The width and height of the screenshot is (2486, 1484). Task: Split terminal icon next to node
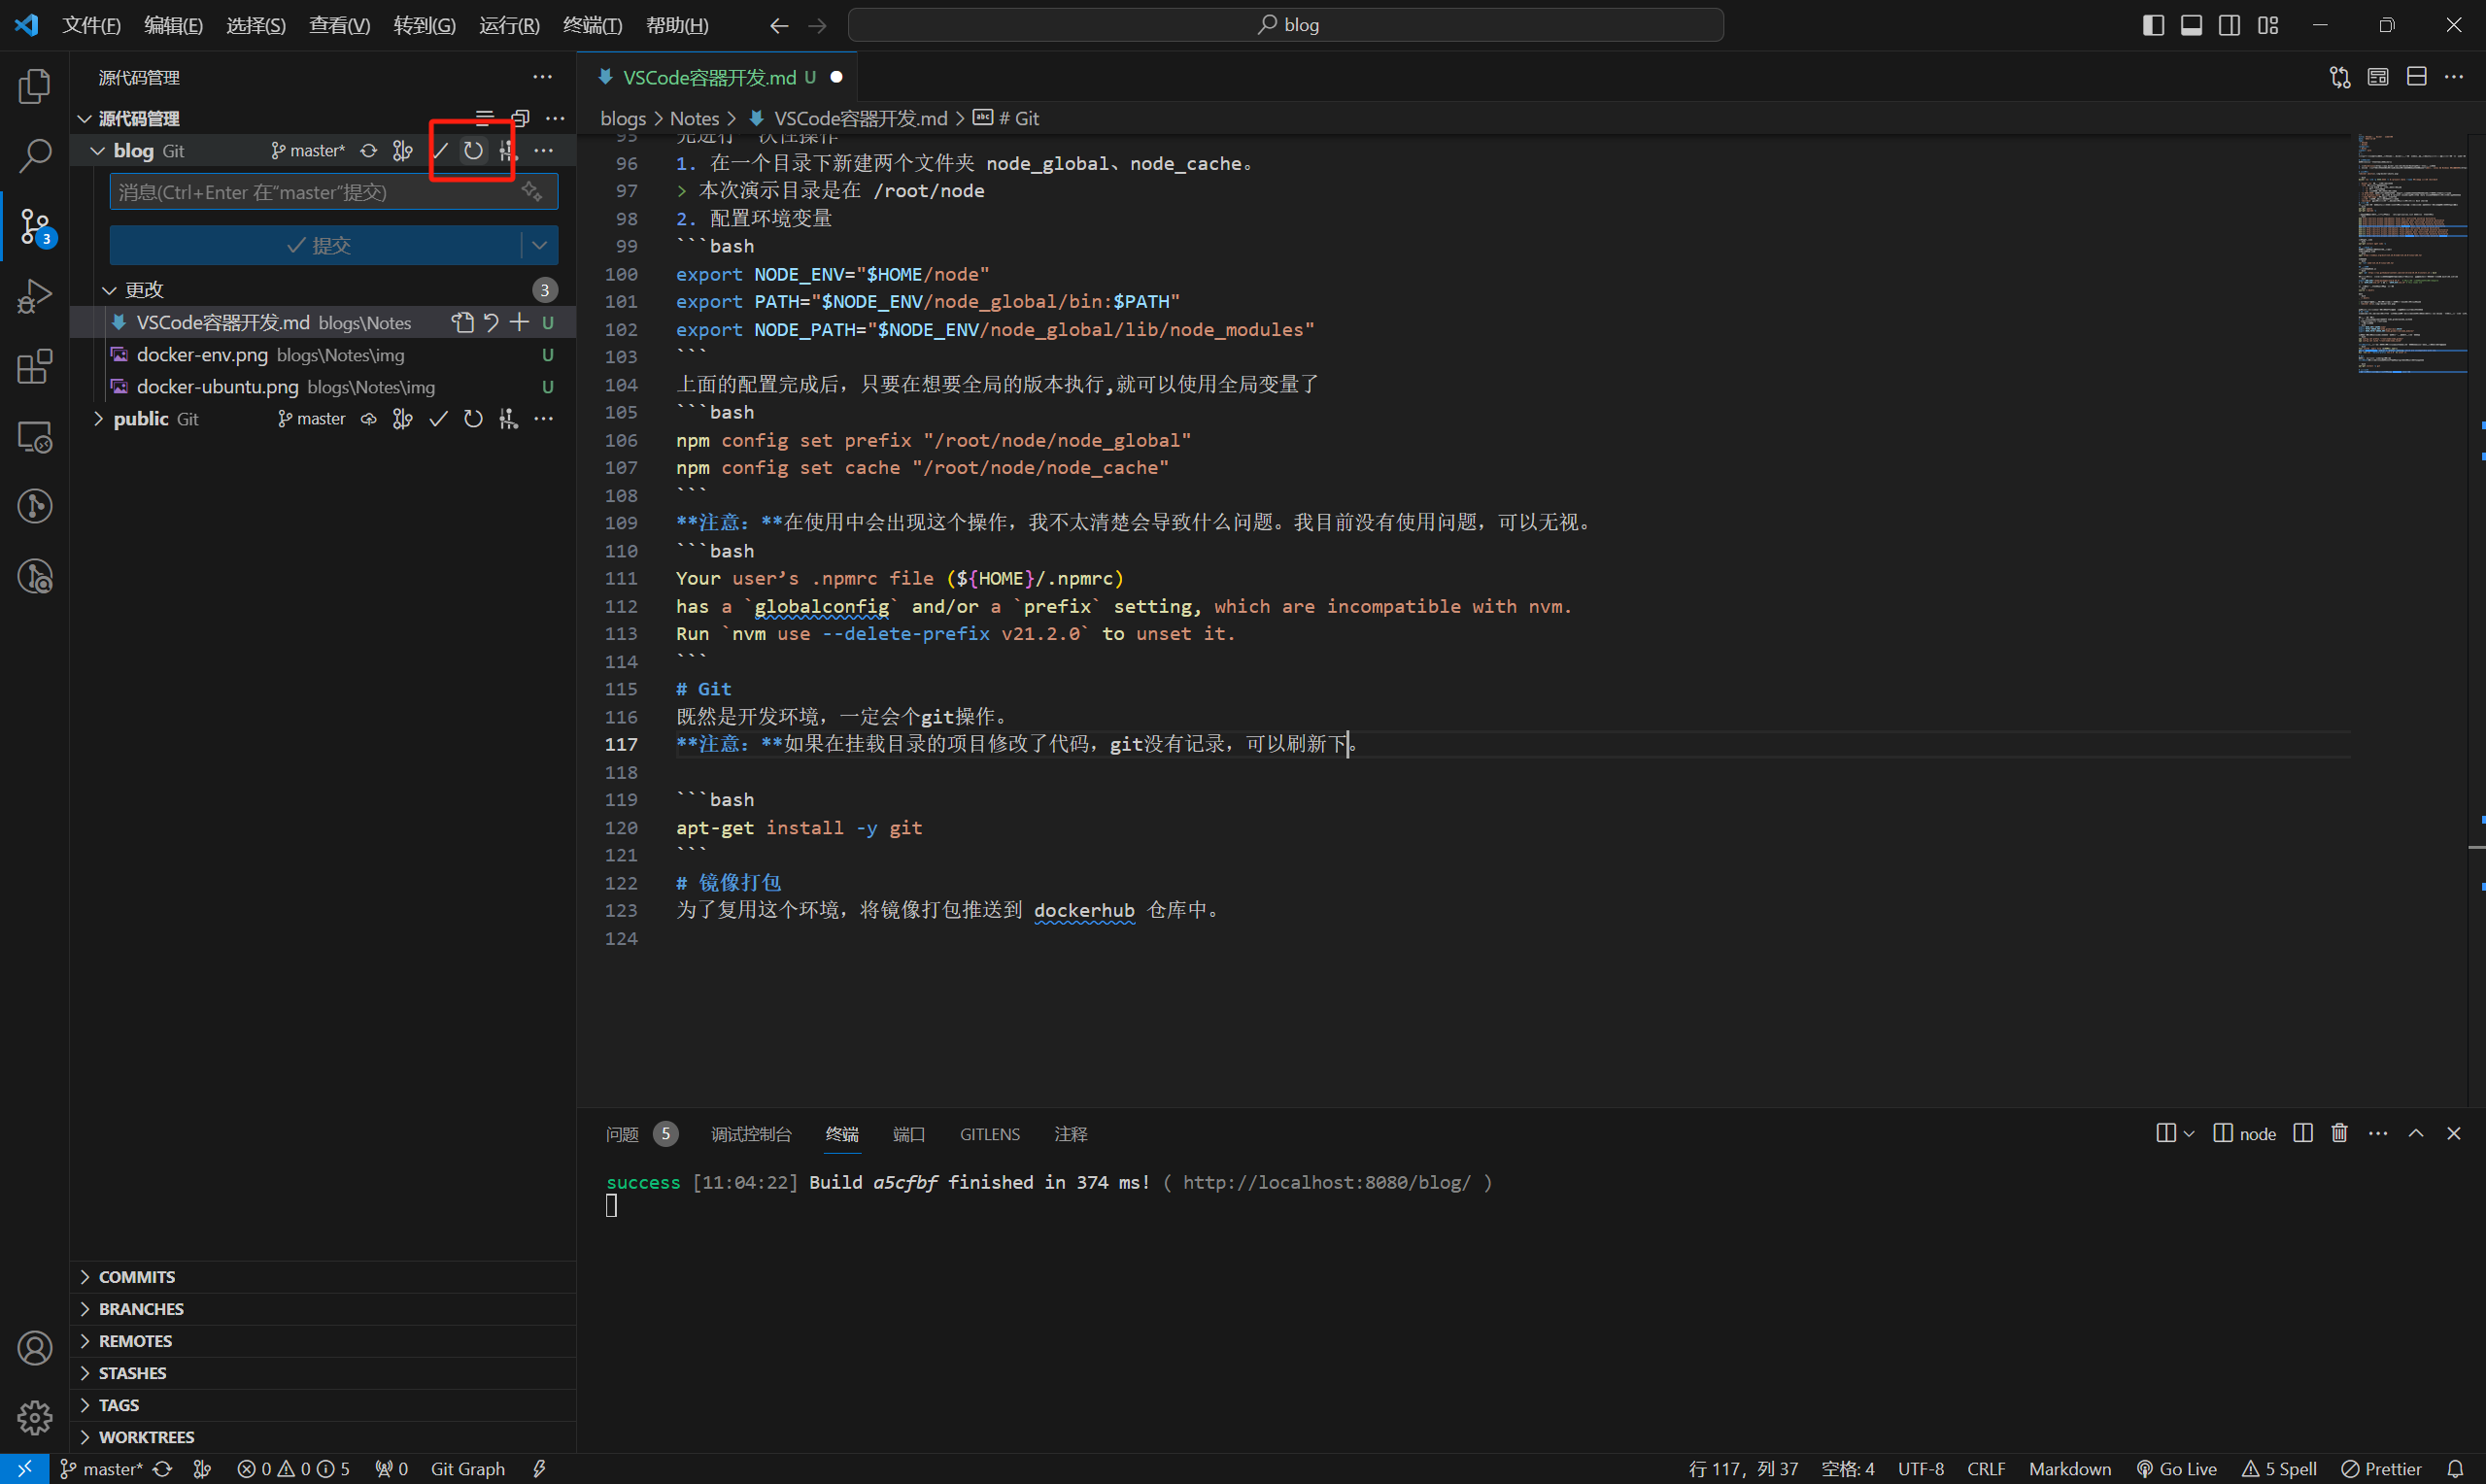pyautogui.click(x=2303, y=1133)
